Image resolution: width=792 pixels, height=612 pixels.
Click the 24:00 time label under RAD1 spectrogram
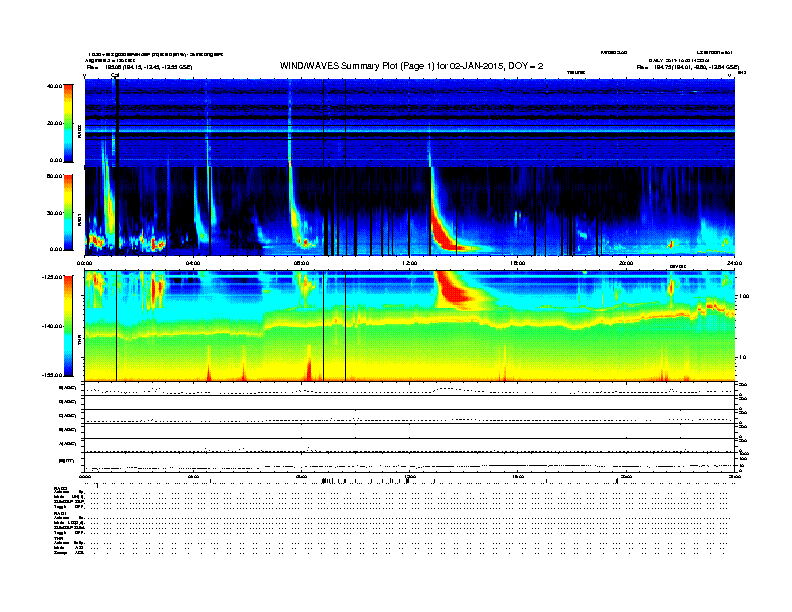click(x=734, y=263)
